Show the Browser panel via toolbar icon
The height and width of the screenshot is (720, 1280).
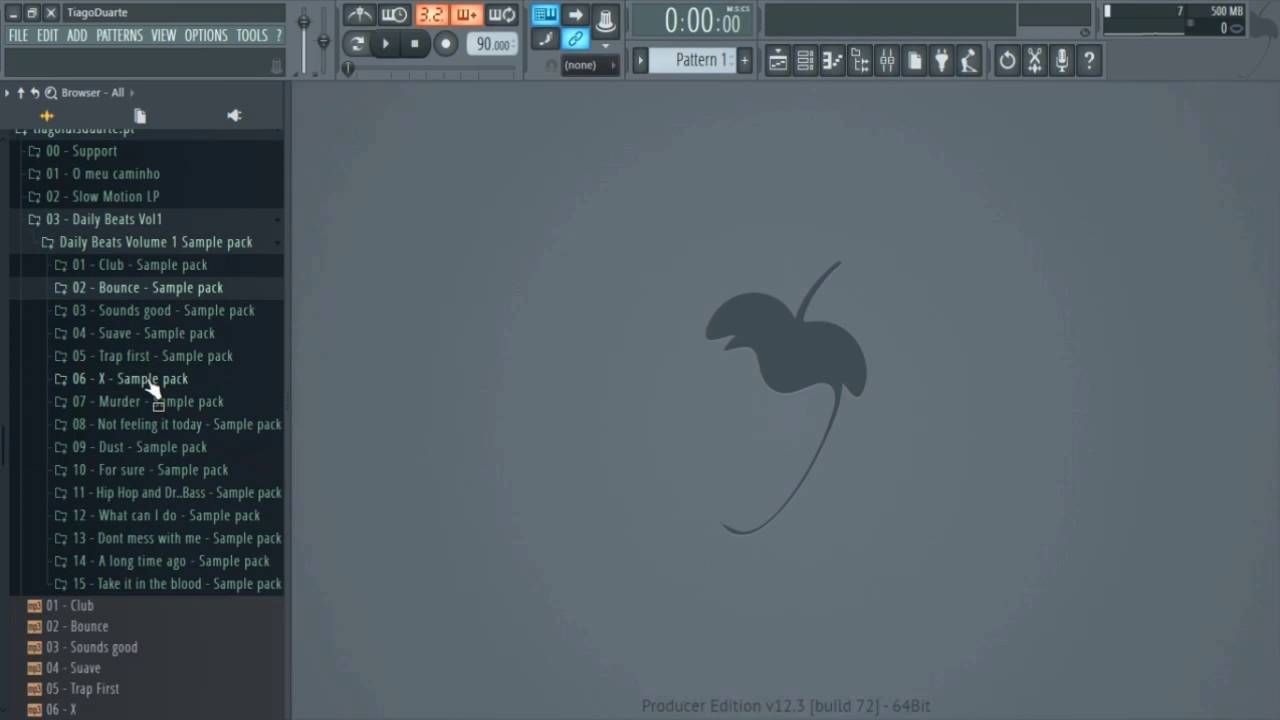pos(860,61)
